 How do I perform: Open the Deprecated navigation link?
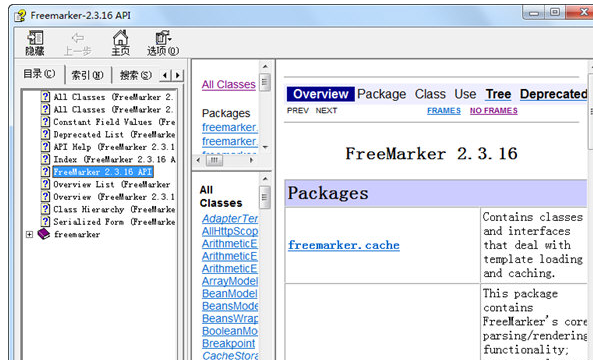click(553, 94)
